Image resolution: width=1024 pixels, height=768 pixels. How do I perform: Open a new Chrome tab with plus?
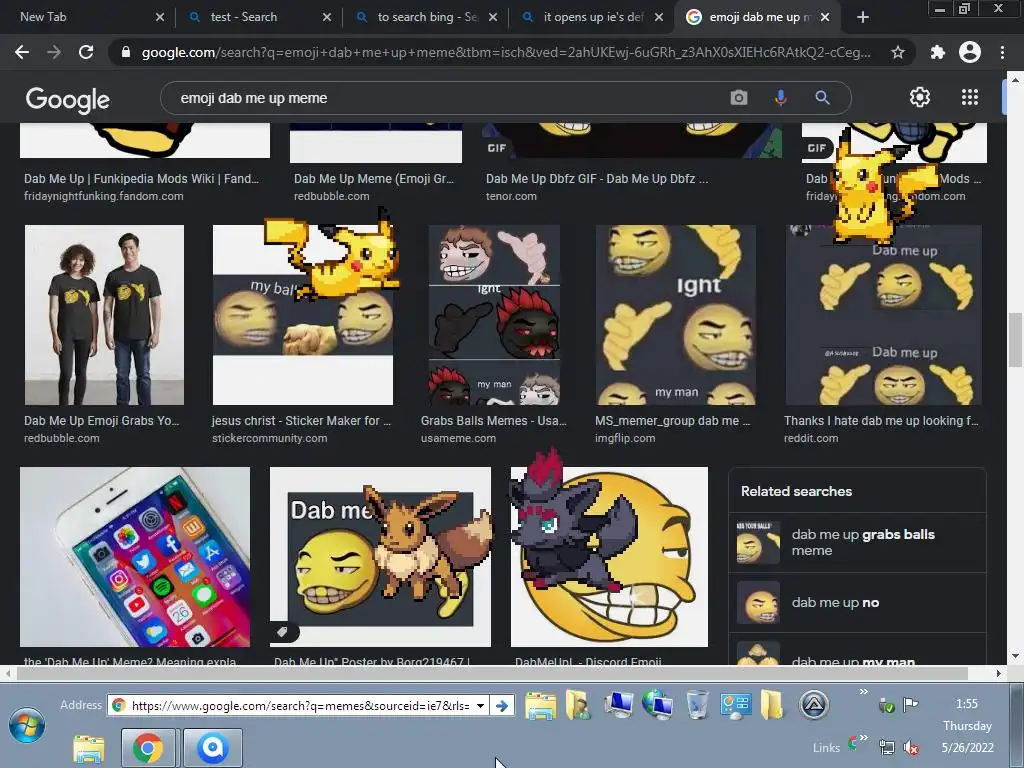863,17
